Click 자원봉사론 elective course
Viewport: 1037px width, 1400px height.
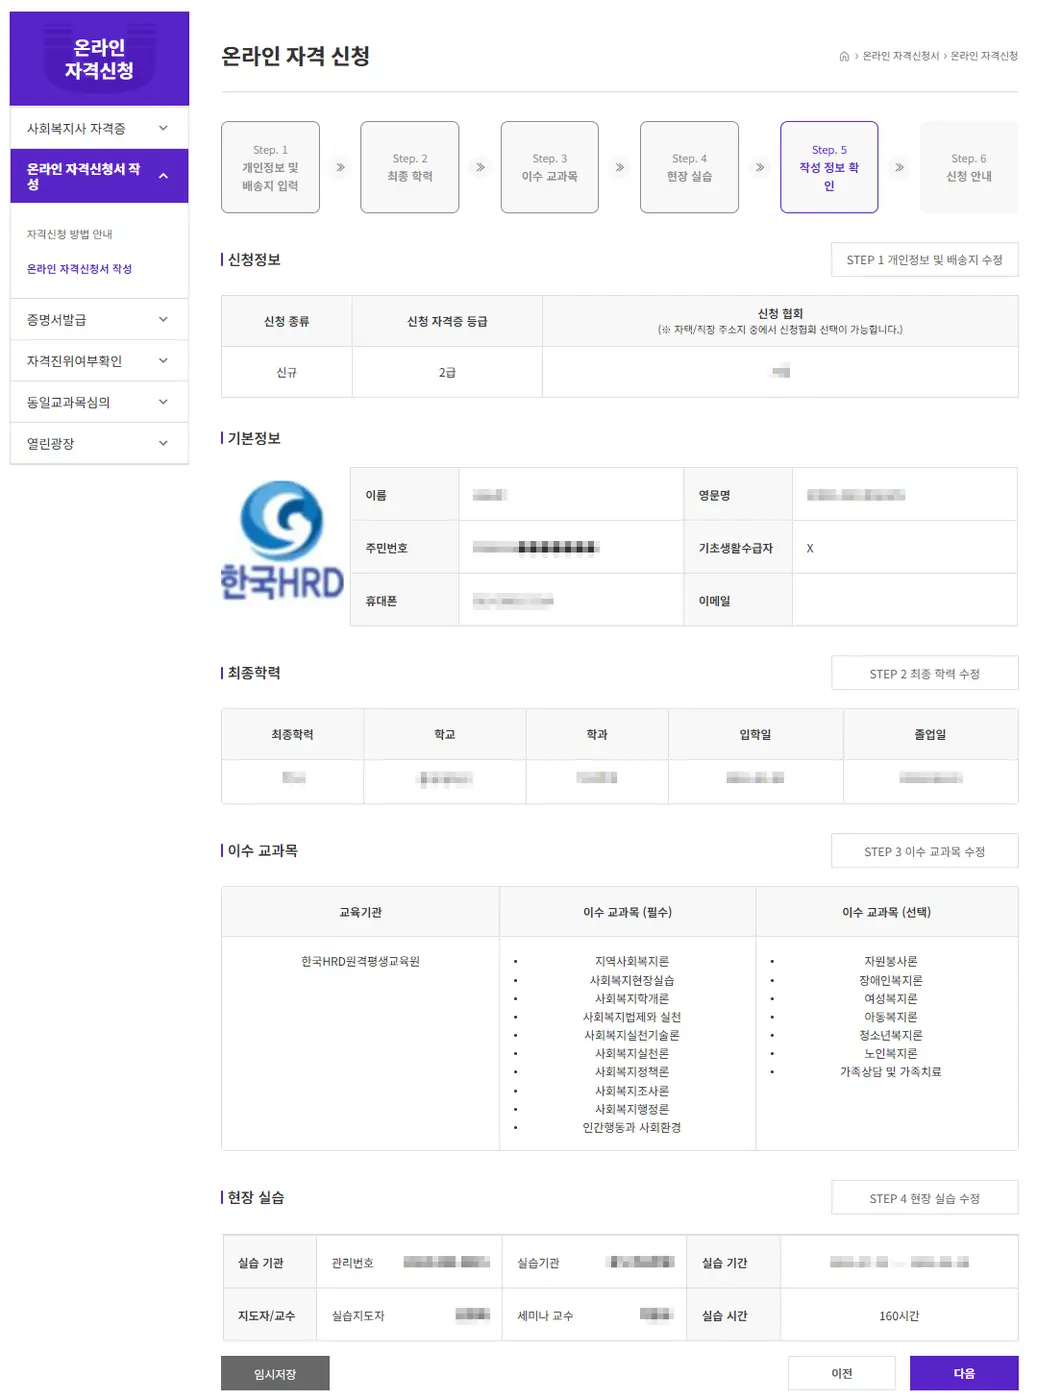tap(891, 961)
